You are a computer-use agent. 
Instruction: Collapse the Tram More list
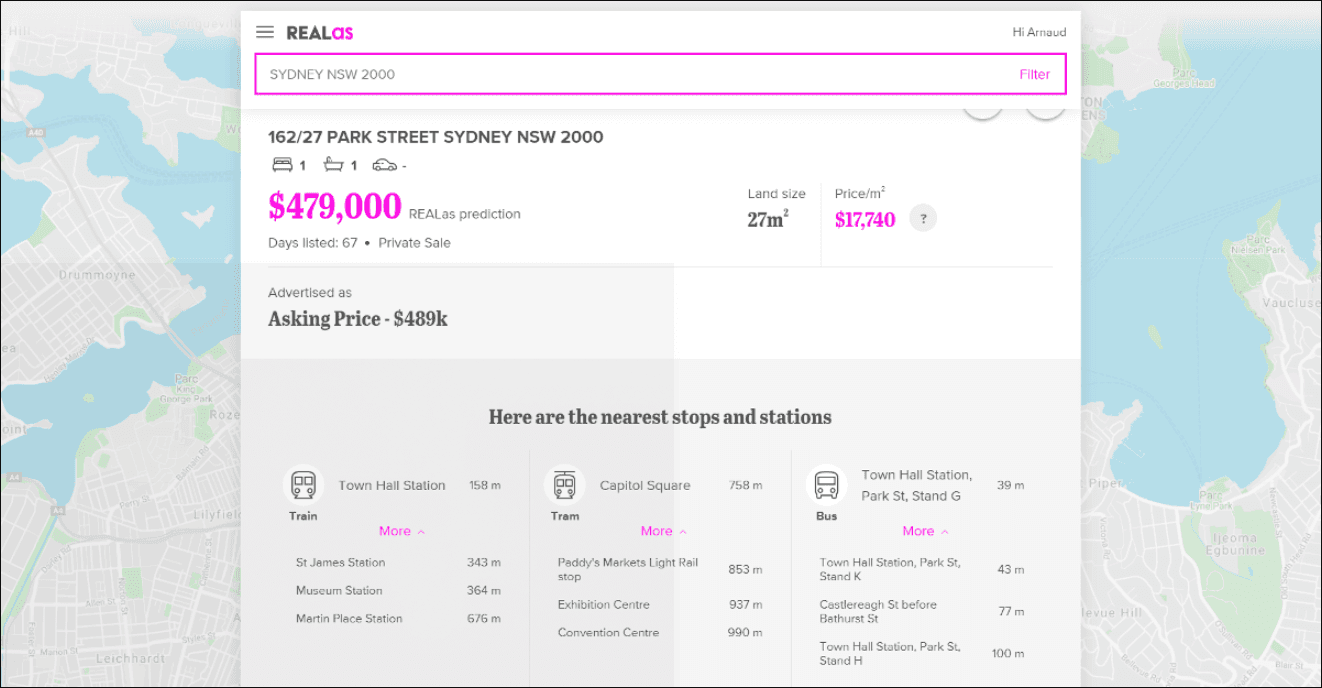pyautogui.click(x=664, y=531)
